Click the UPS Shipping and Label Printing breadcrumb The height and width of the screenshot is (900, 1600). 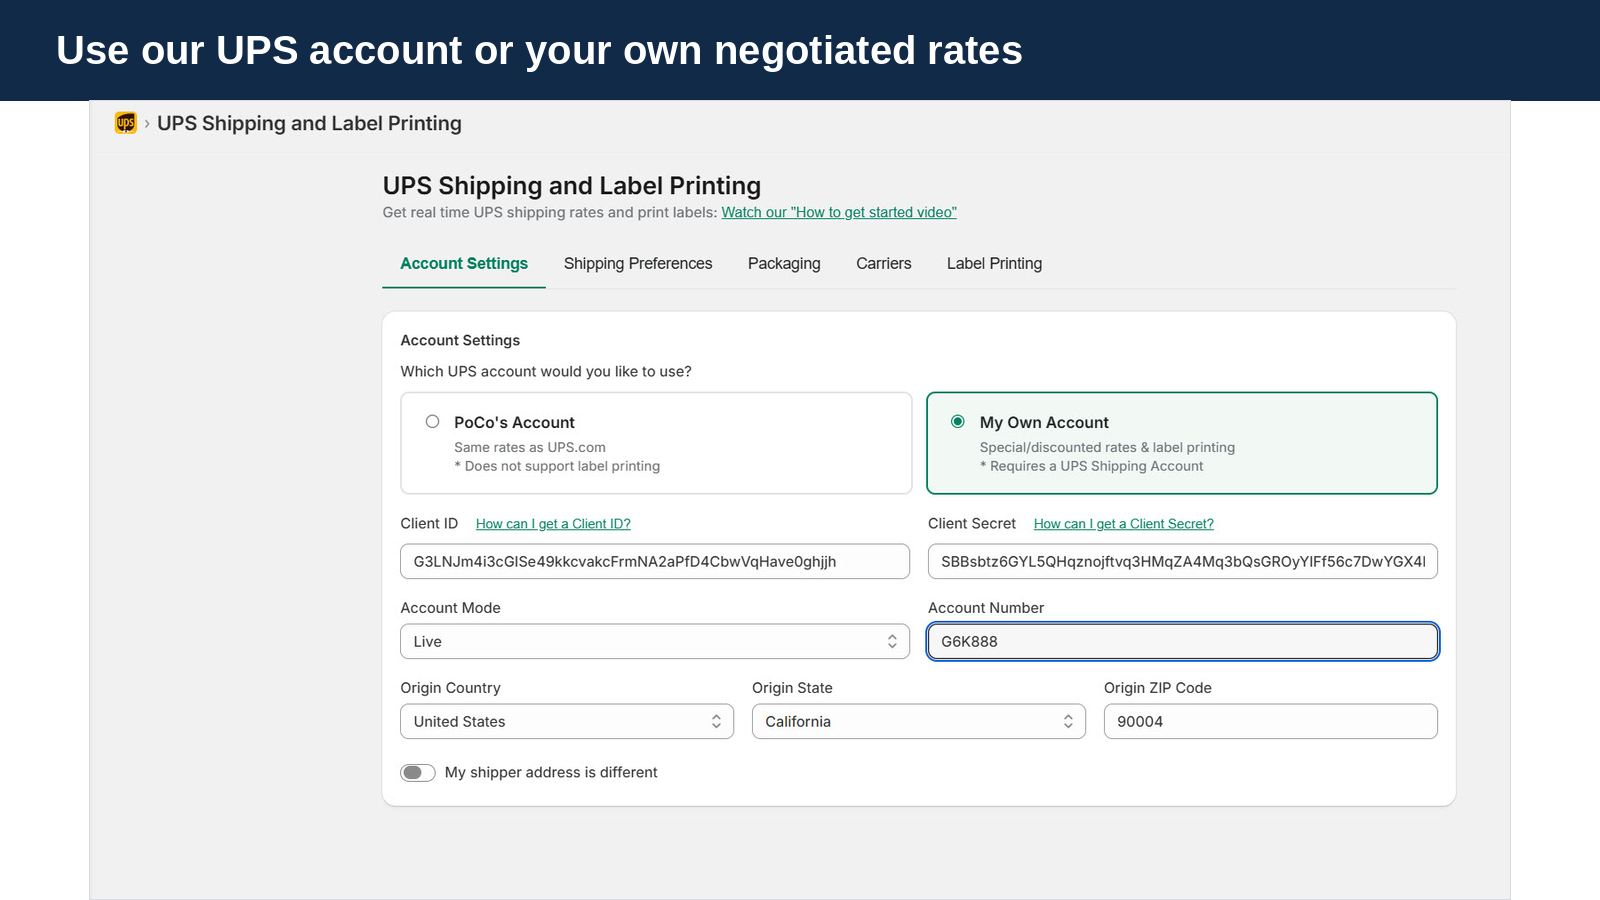point(309,124)
